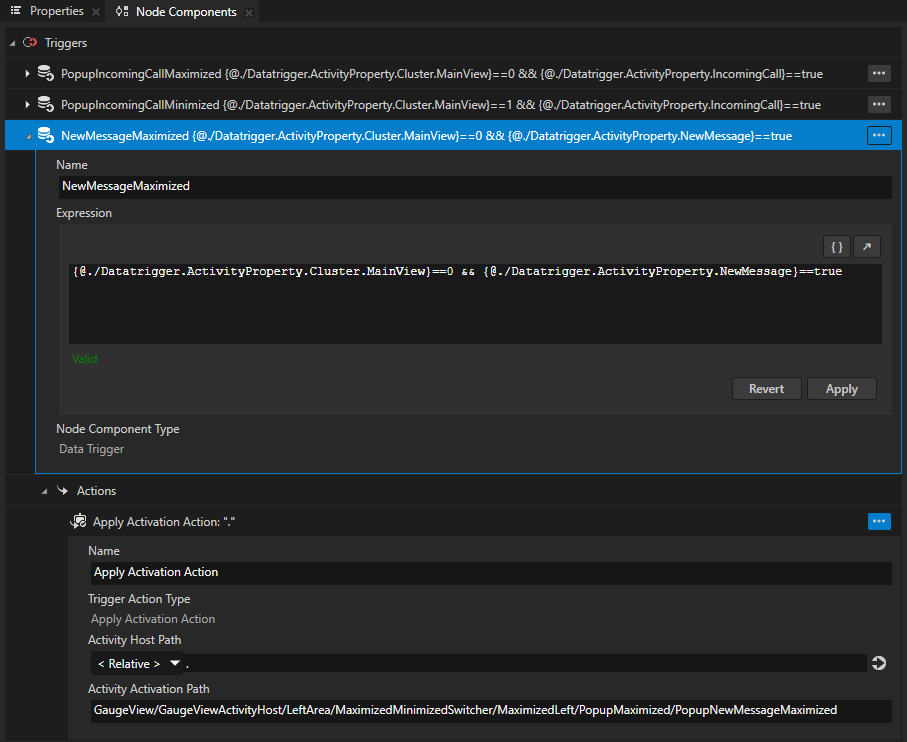Screen dimensions: 907x742
Task: Click the Node Components tab icon
Action: pyautogui.click(x=122, y=13)
